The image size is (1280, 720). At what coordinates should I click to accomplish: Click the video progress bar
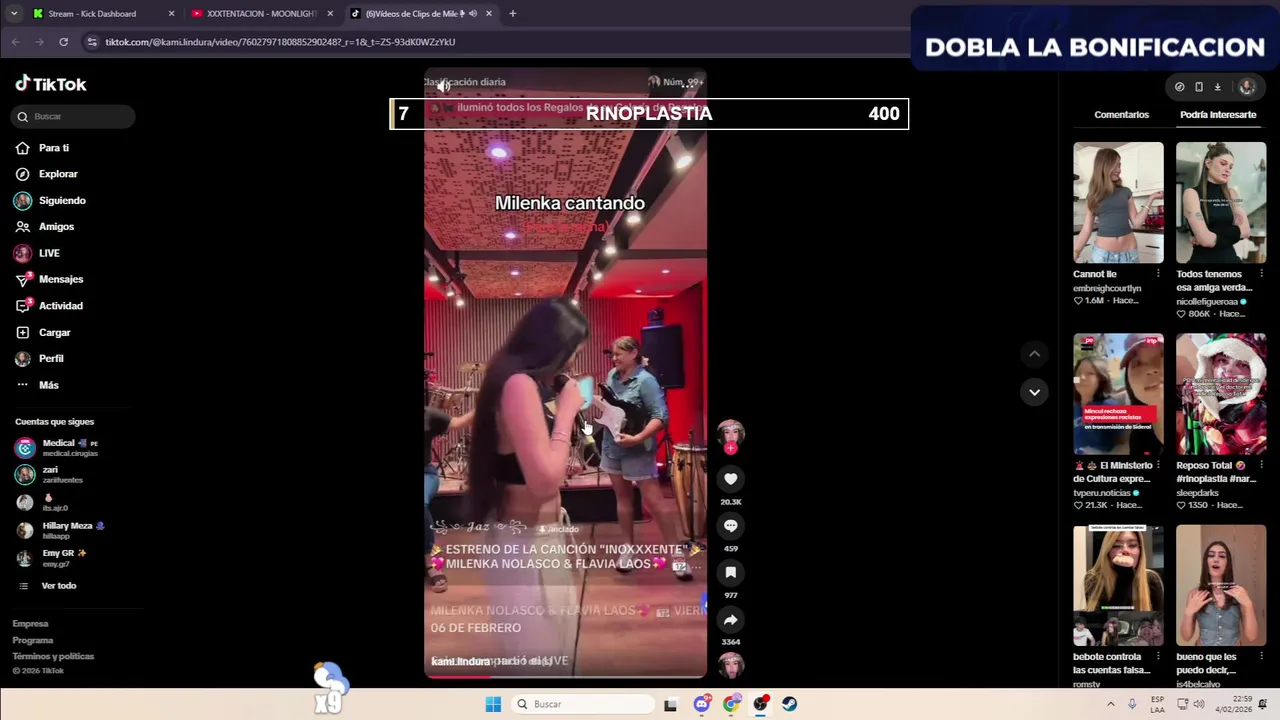coord(565,677)
